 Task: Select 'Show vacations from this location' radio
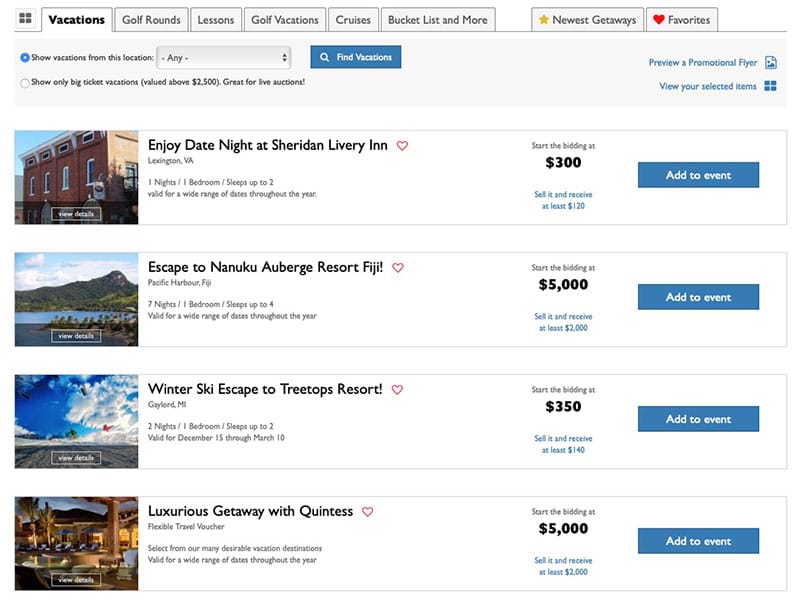coord(25,58)
